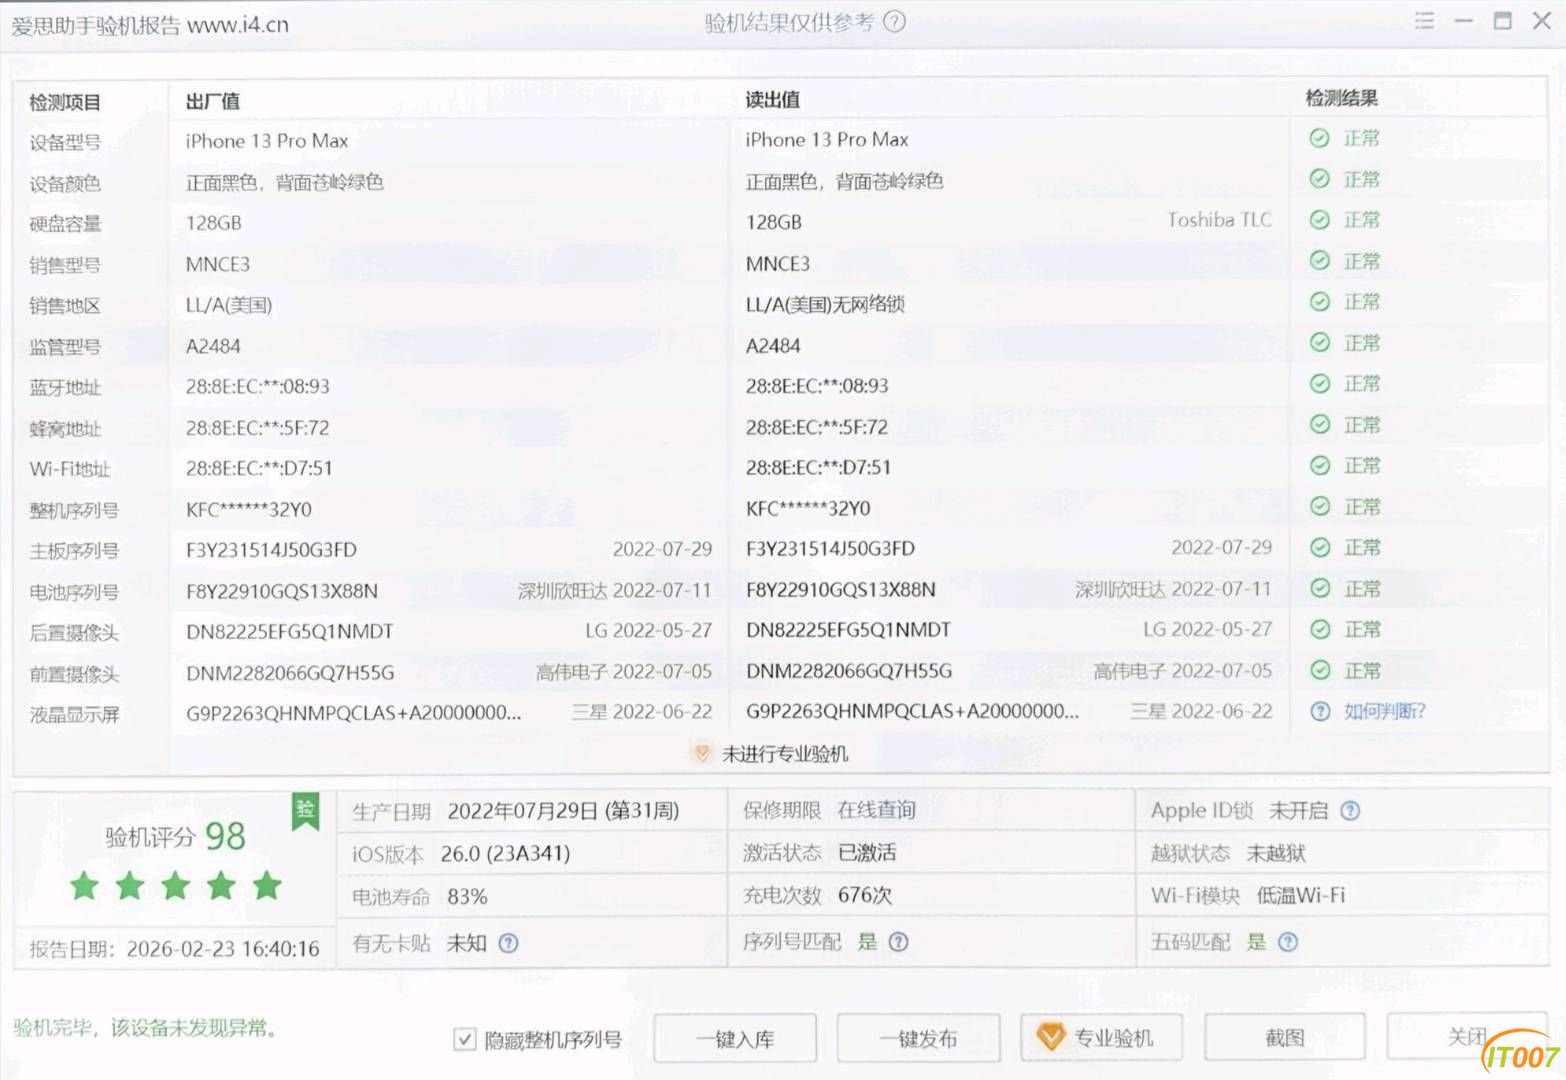Click 在线查询 for warranty period
This screenshot has height=1080, width=1566.
[876, 810]
